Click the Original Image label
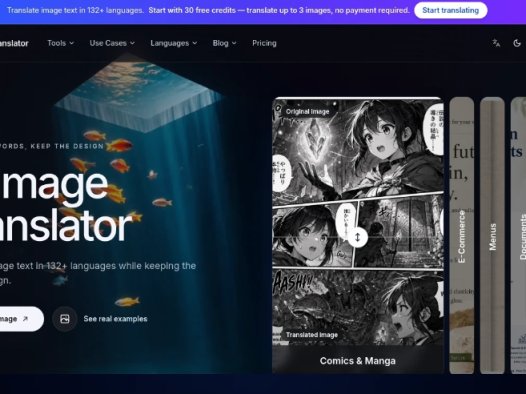The height and width of the screenshot is (394, 526). coord(307,112)
